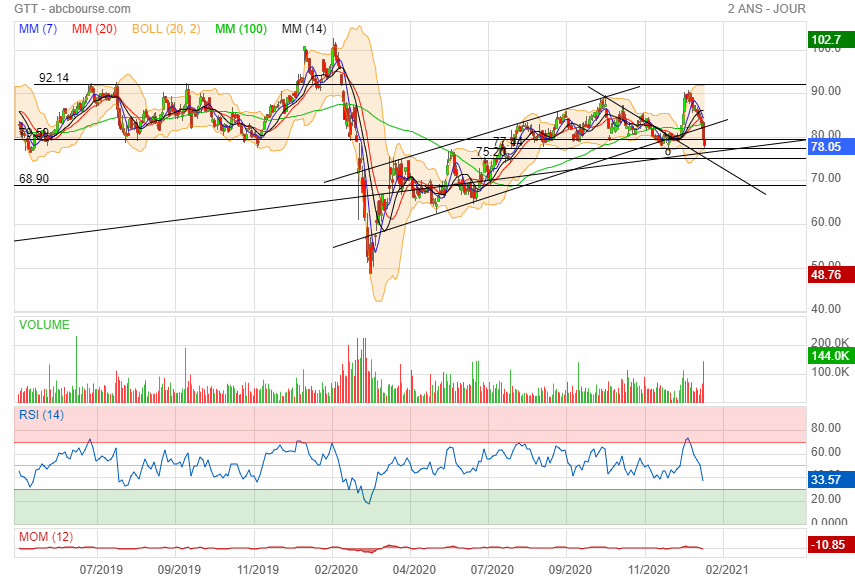Click the 09/2020 date axis label
The image size is (855, 580).
[570, 570]
